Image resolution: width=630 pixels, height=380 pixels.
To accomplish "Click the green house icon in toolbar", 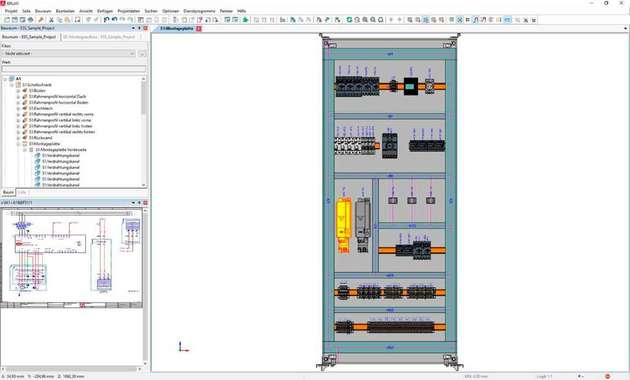I will [x=245, y=20].
